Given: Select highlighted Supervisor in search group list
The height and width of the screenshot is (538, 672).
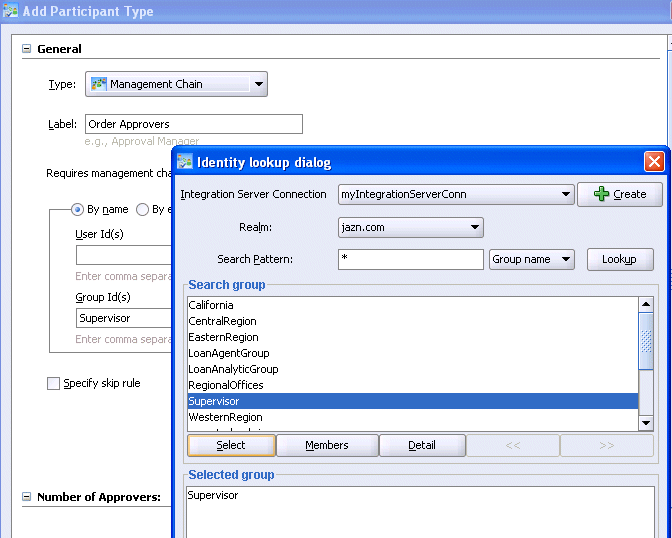Looking at the screenshot, I should pos(413,401).
